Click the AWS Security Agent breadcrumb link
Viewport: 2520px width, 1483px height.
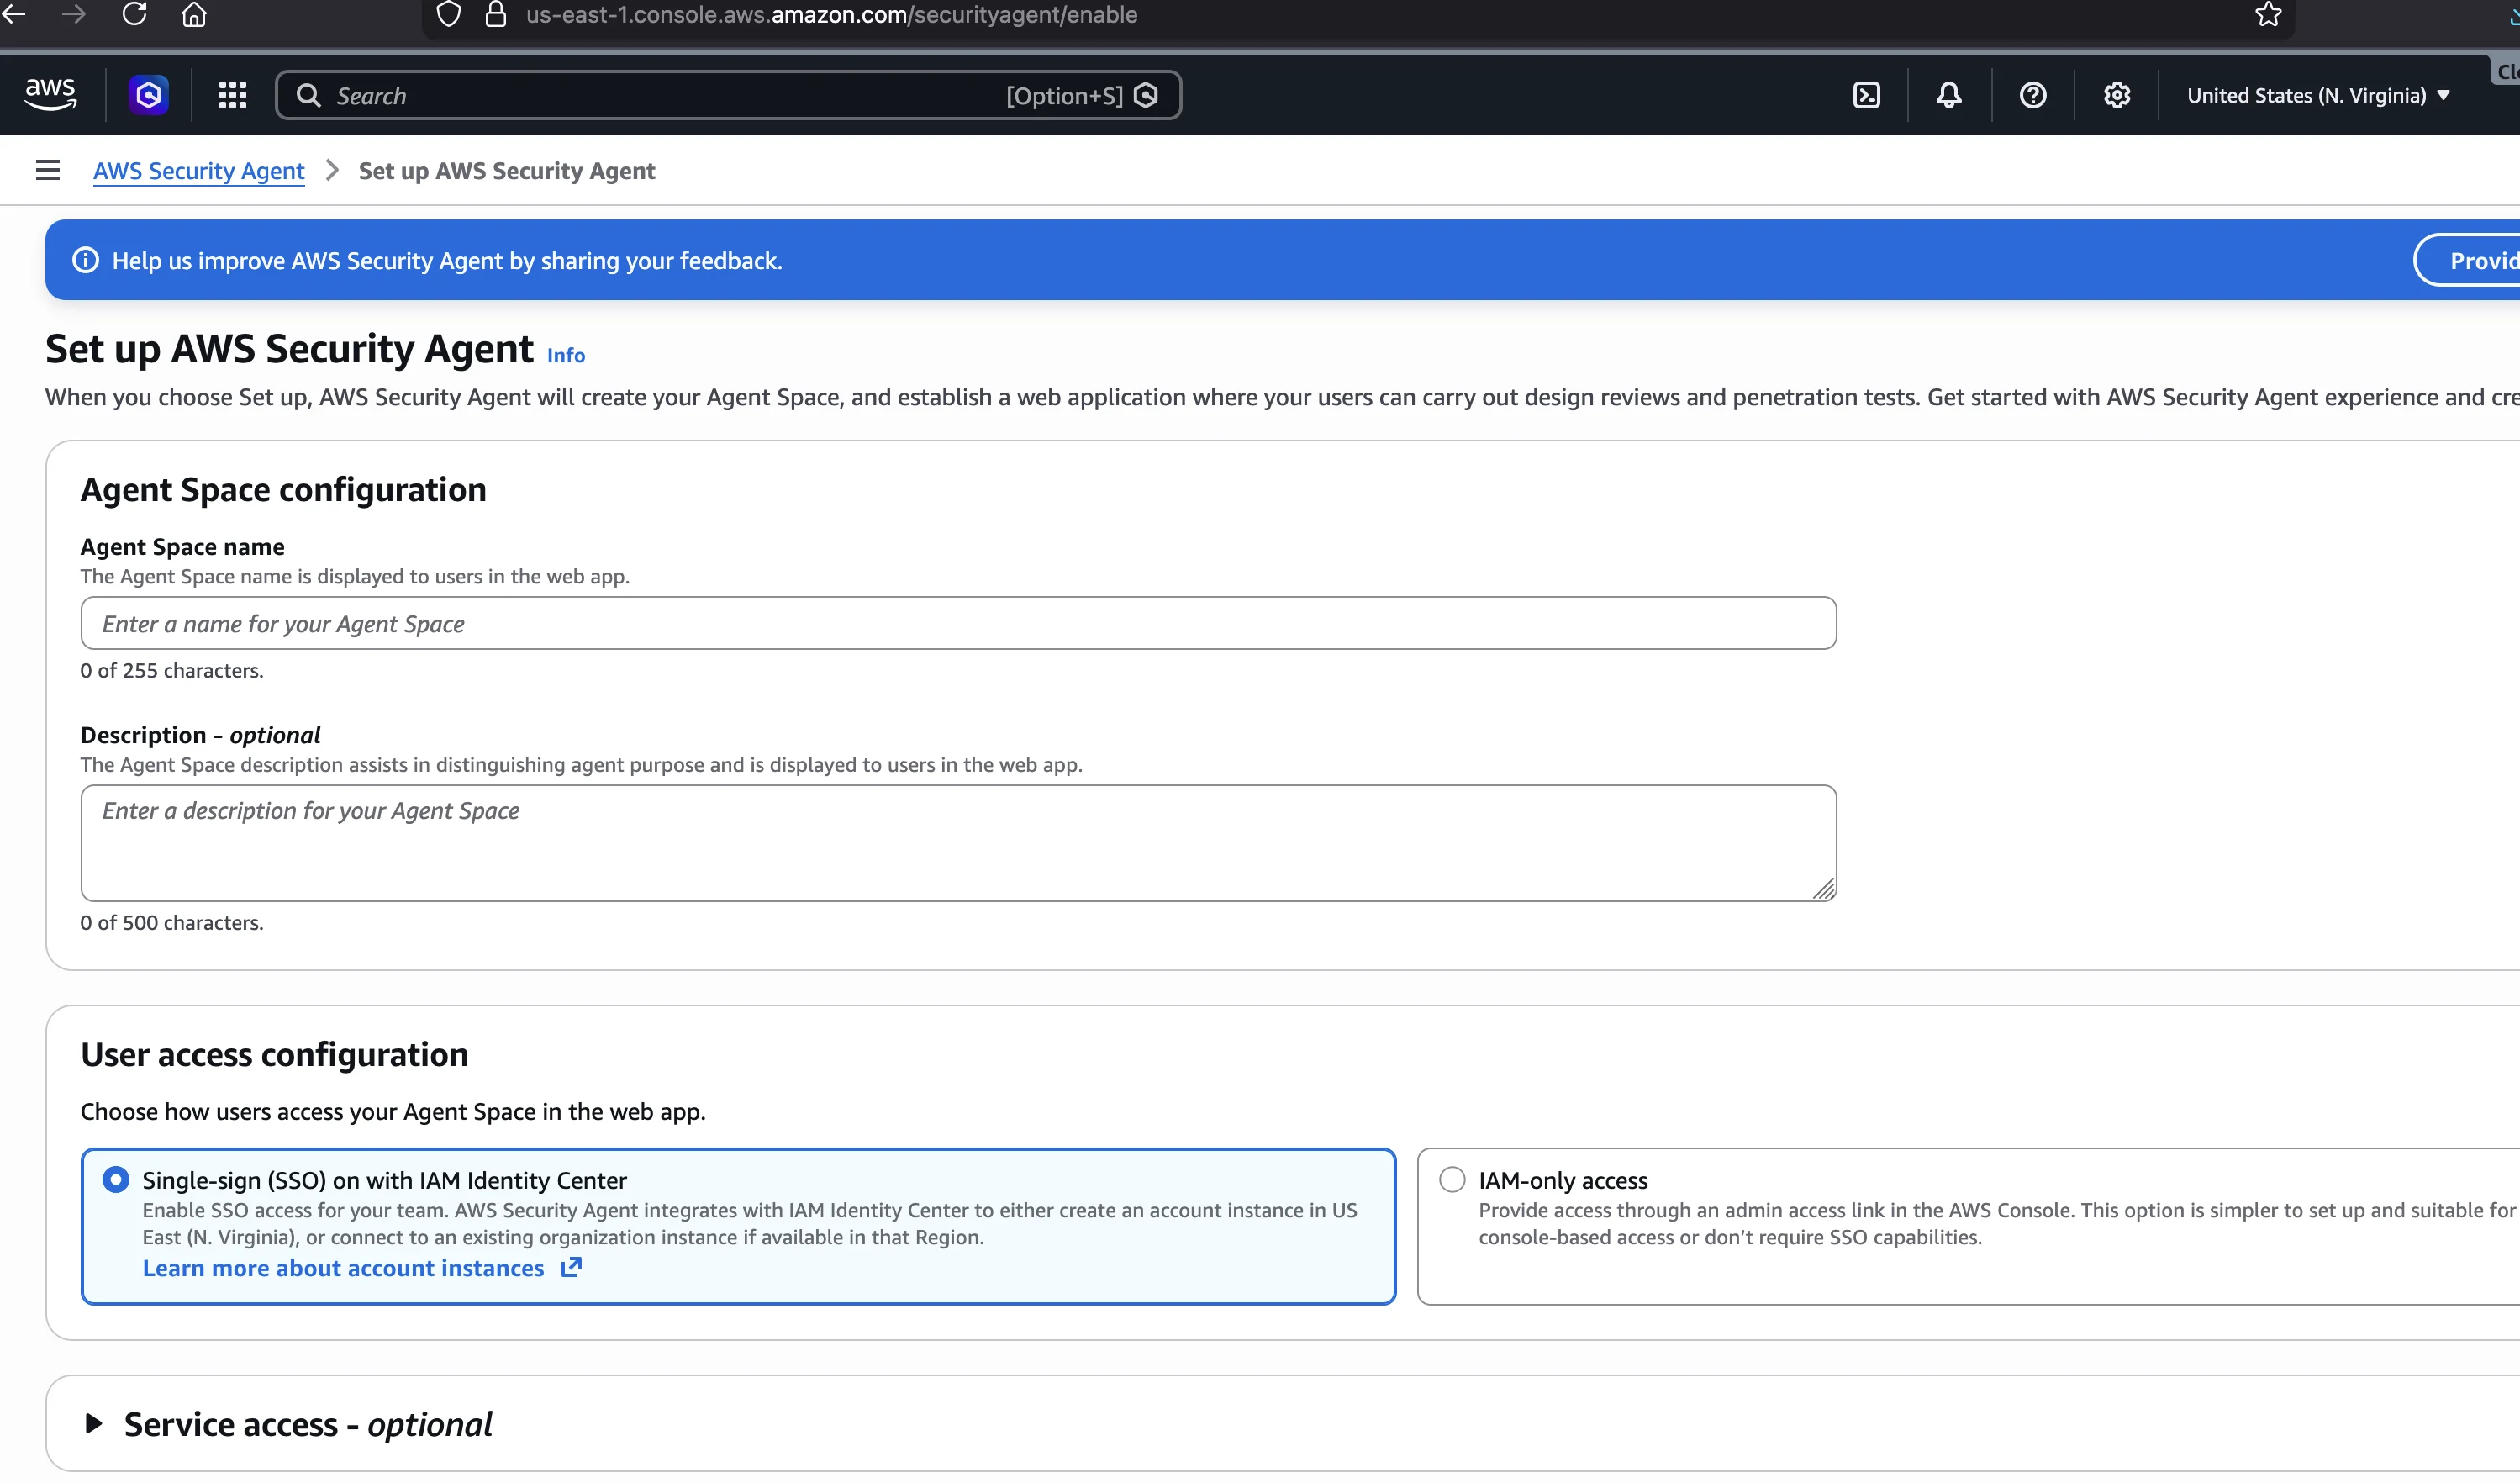[199, 171]
